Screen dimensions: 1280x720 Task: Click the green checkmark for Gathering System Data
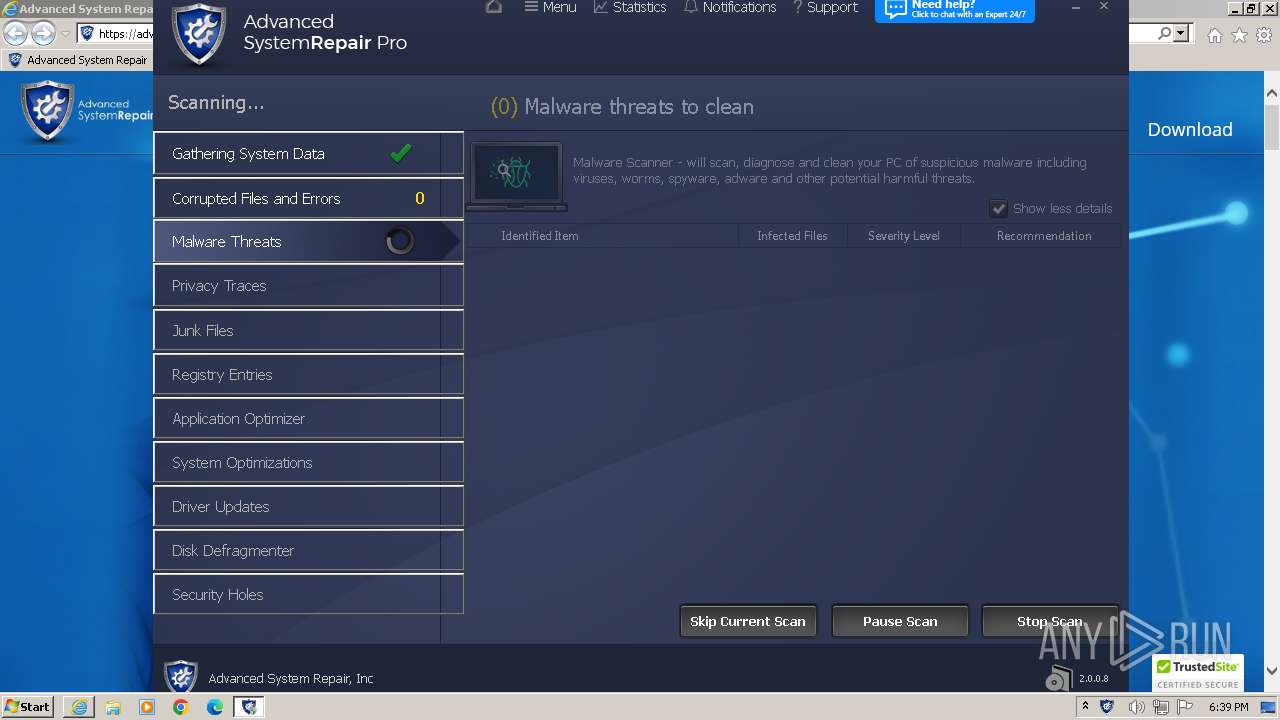[x=401, y=153]
